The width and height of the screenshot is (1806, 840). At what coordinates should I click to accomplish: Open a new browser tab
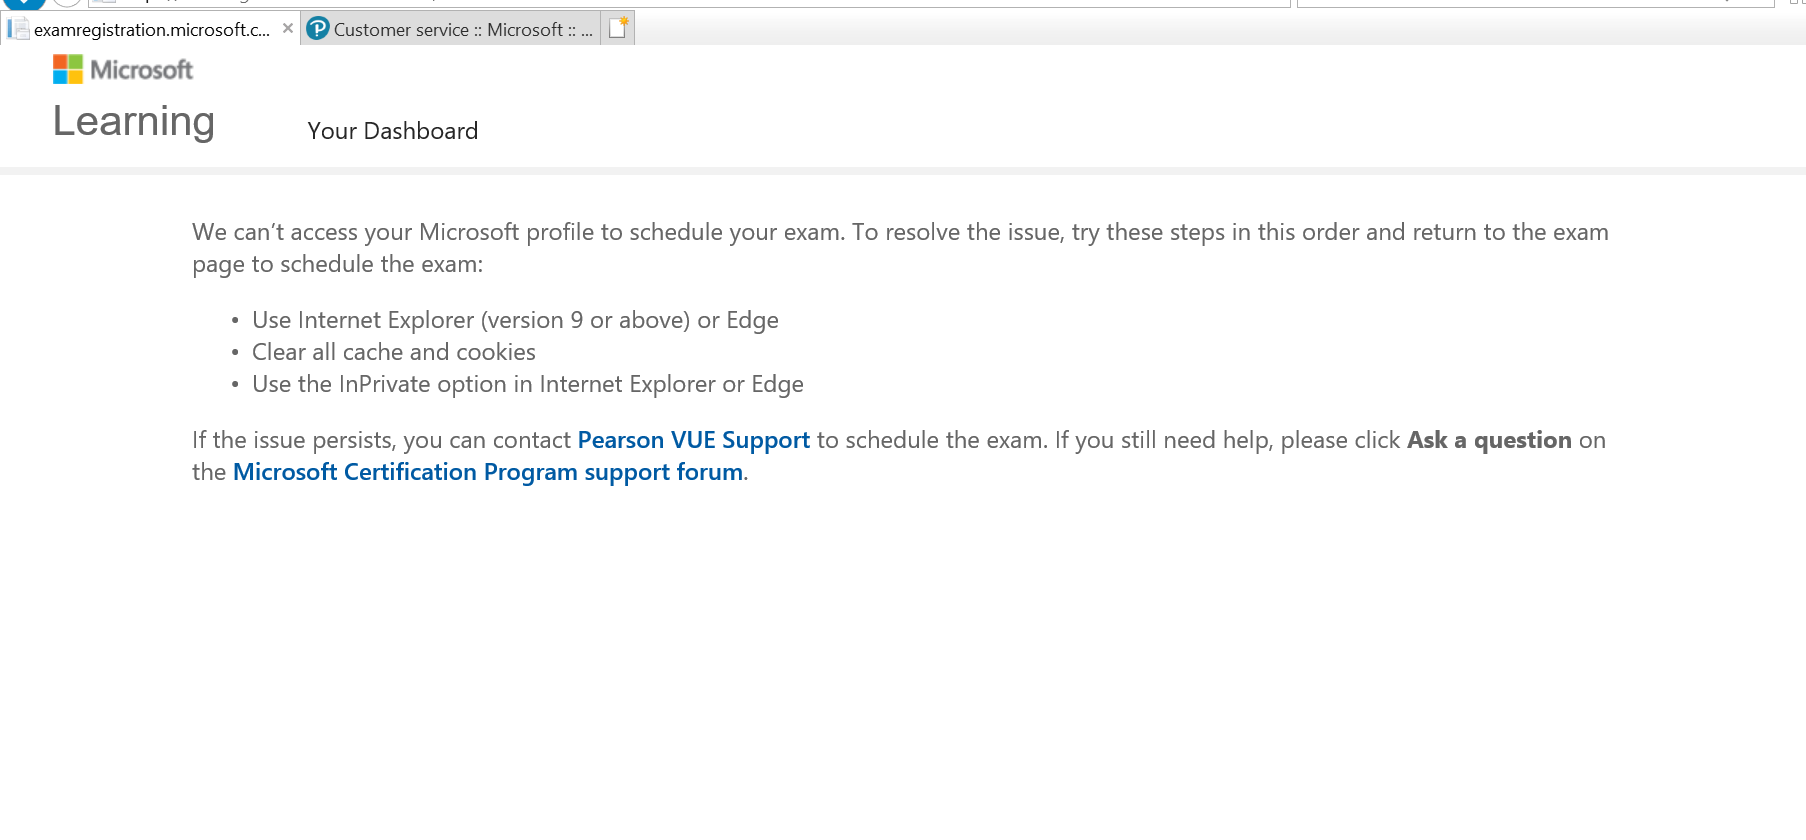[618, 28]
